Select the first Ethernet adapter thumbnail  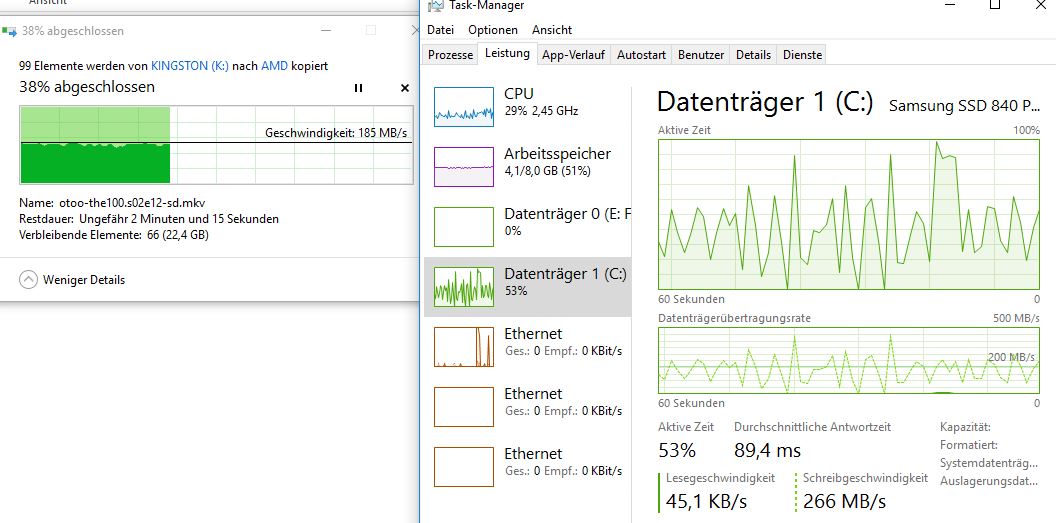click(x=464, y=346)
